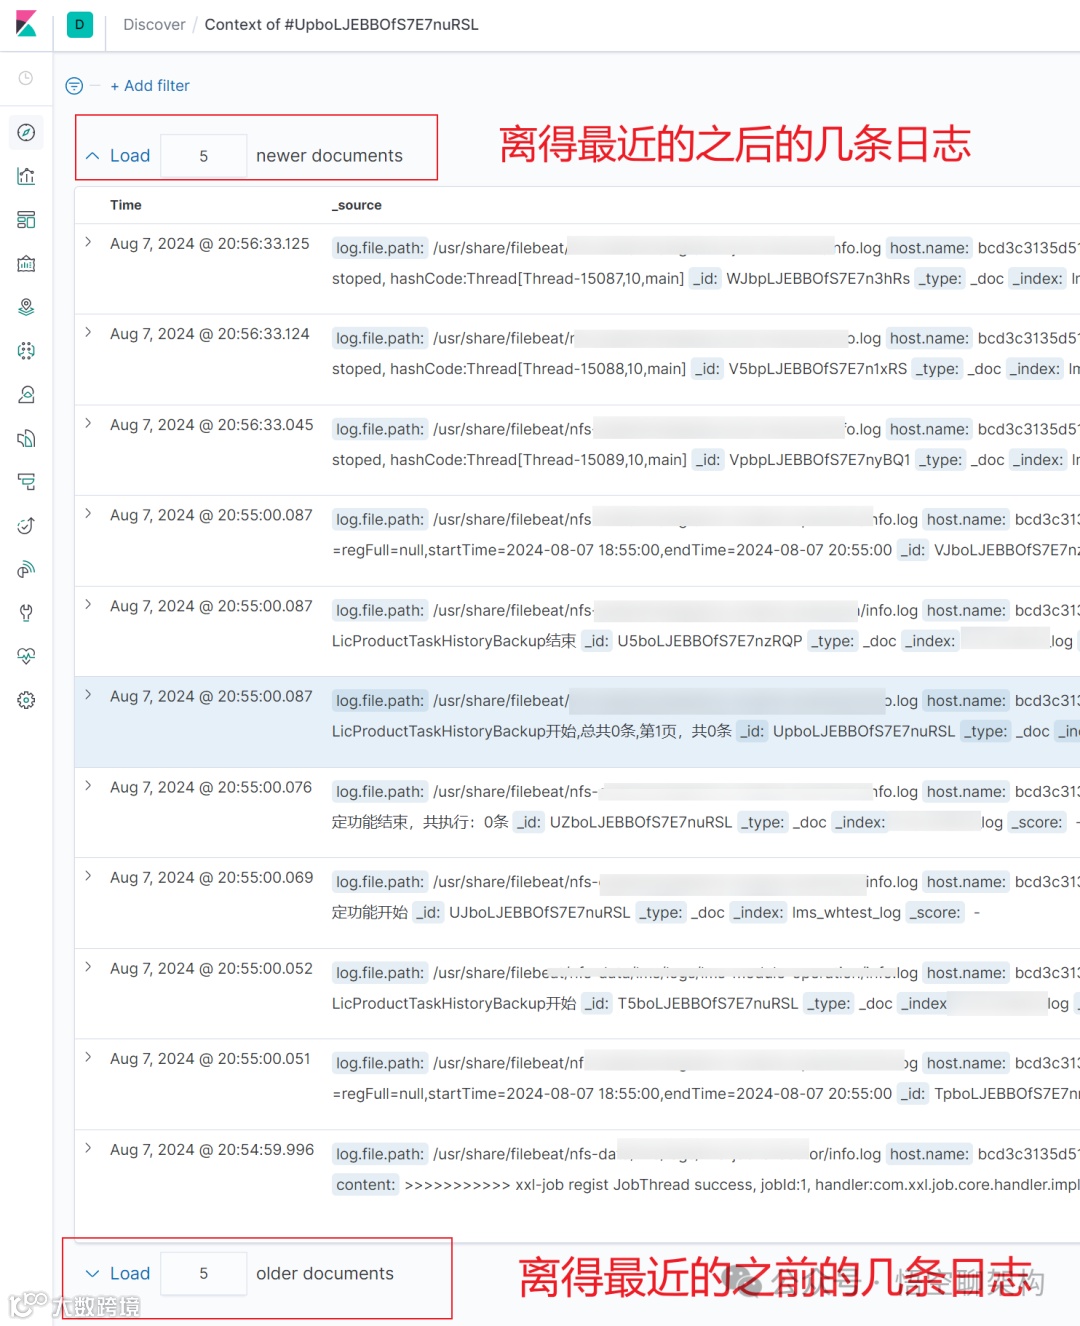Open APM icon in sidebar
The height and width of the screenshot is (1326, 1080).
[x=26, y=482]
